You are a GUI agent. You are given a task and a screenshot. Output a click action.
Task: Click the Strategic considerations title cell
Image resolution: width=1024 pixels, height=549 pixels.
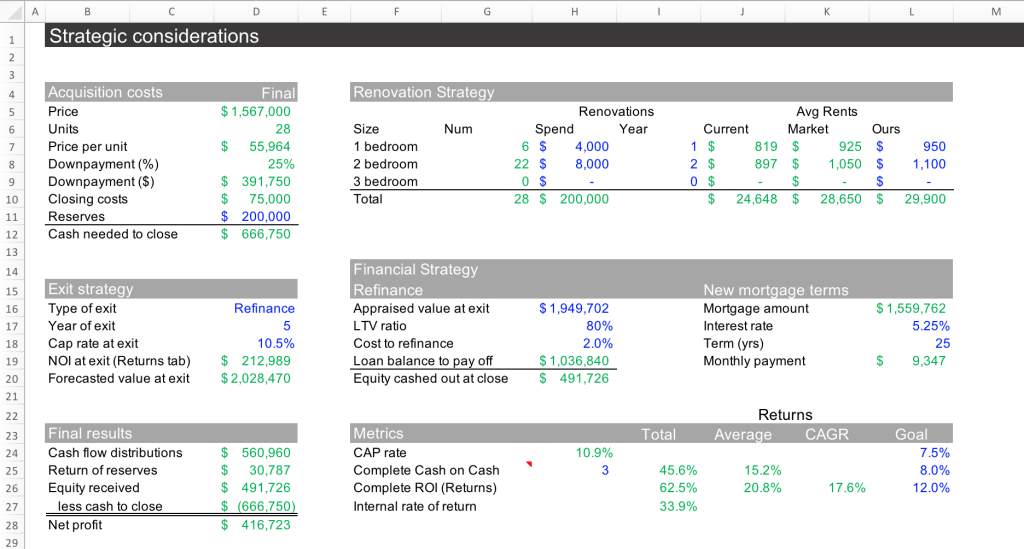click(155, 37)
